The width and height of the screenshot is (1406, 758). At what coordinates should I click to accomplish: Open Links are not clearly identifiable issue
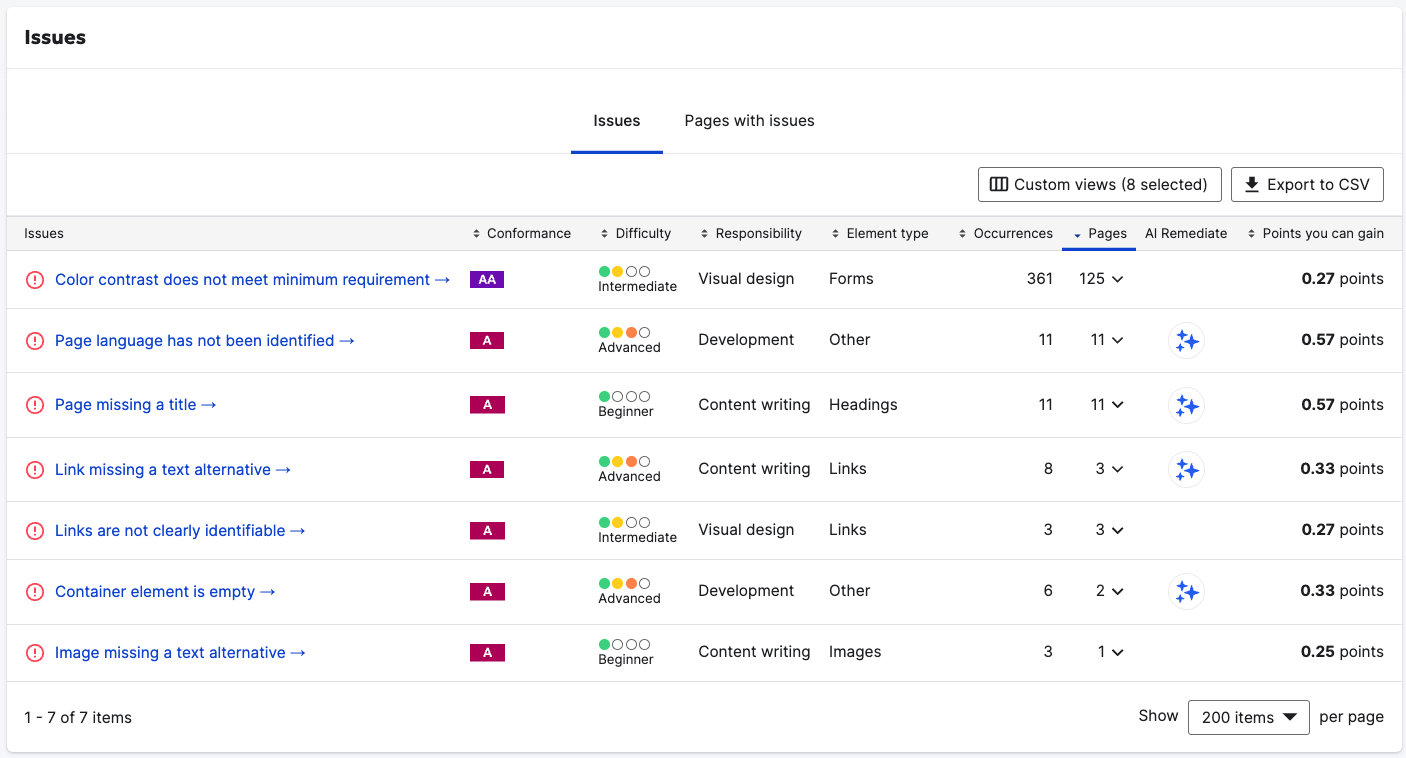[180, 531]
